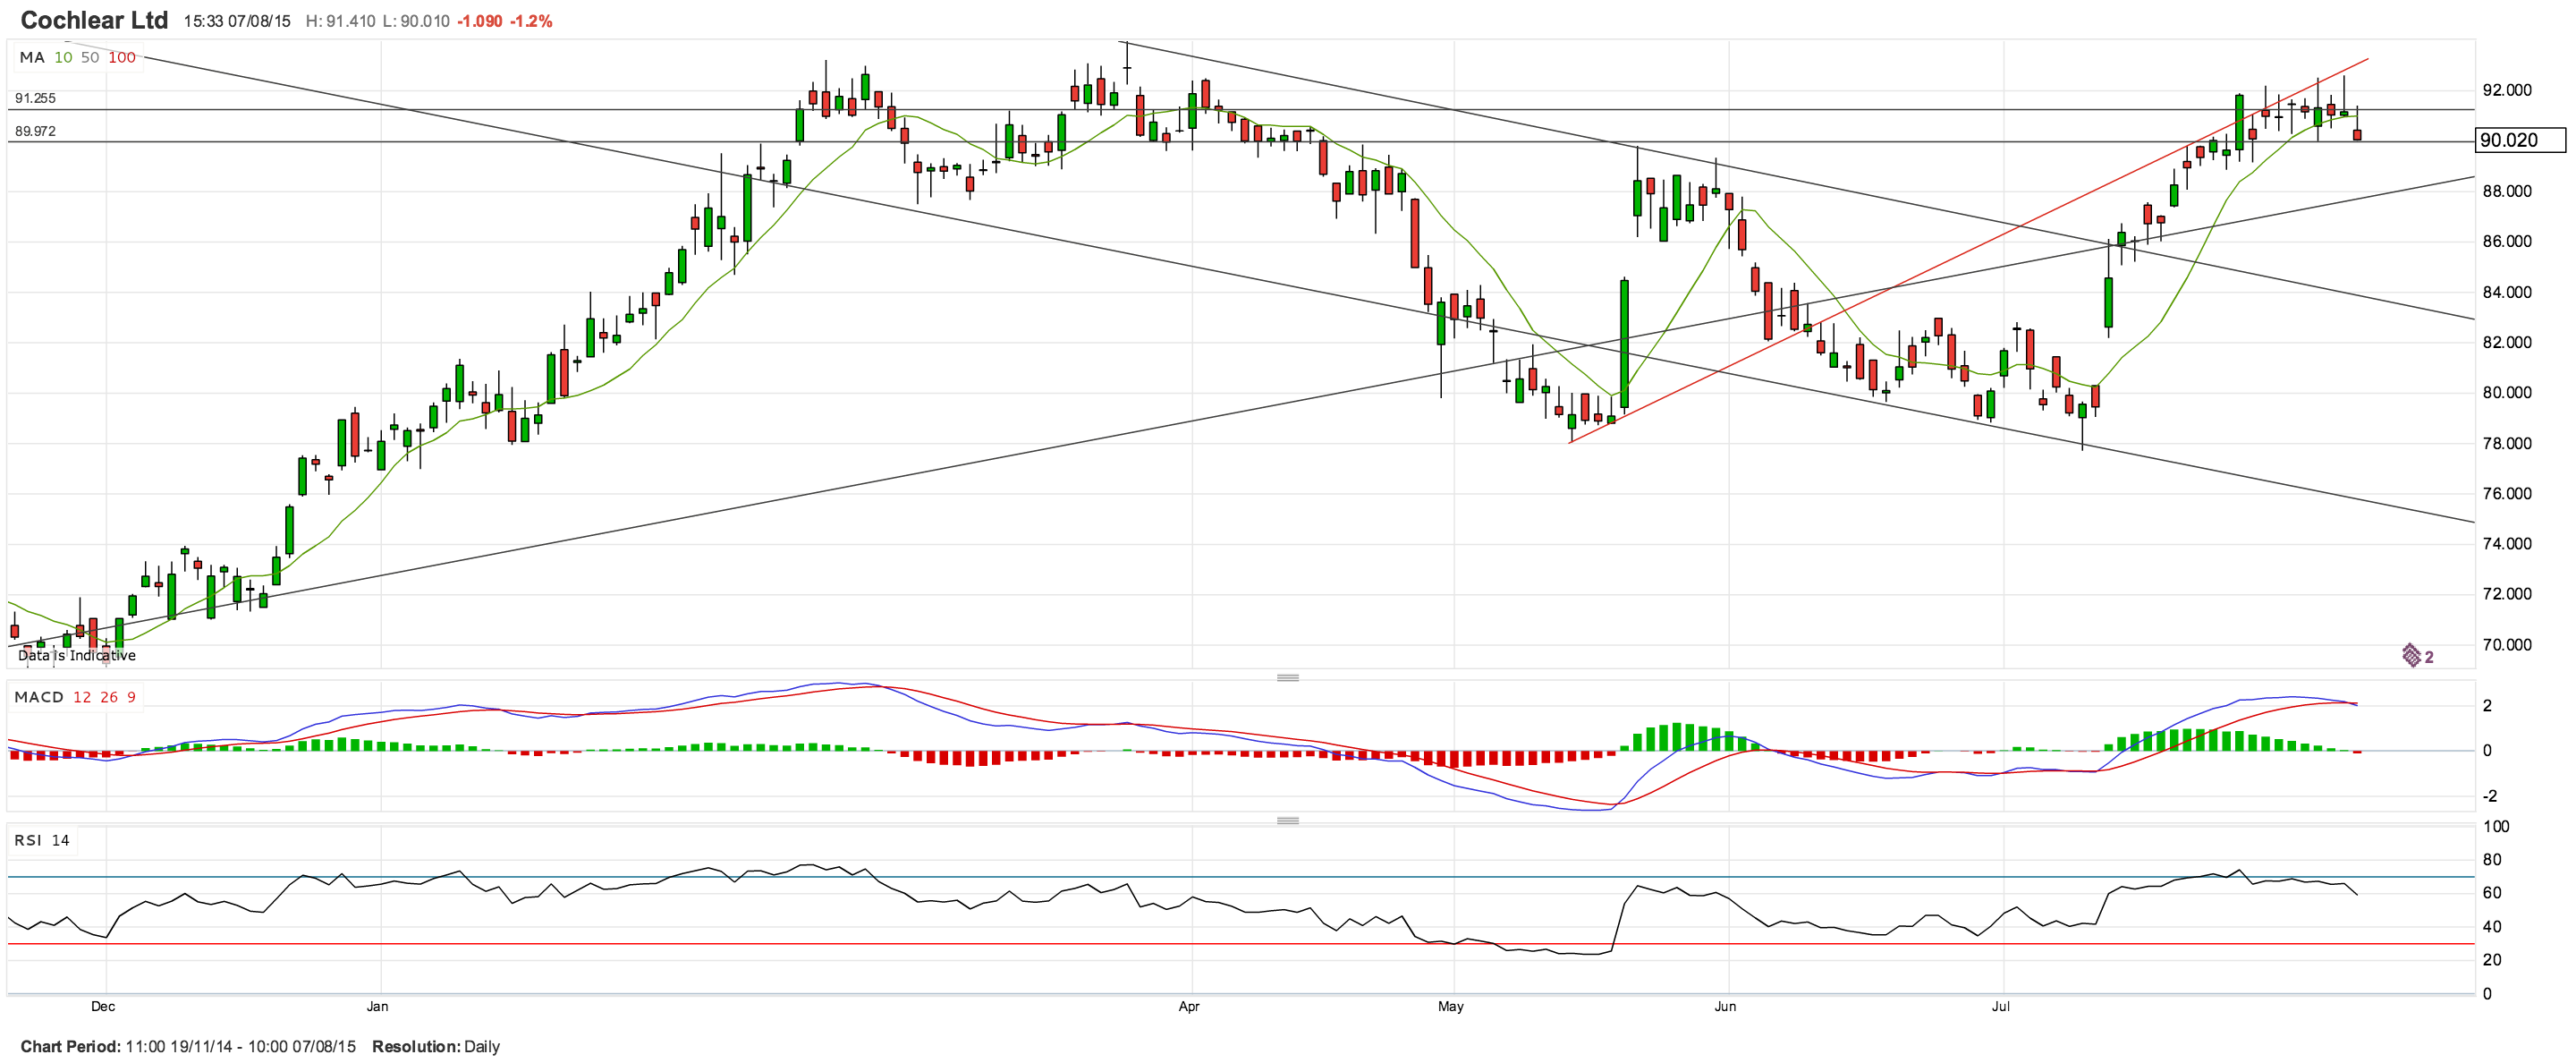Image resolution: width=2576 pixels, height=1063 pixels.
Task: Click the 92.000 price axis label
Action: tap(2507, 90)
